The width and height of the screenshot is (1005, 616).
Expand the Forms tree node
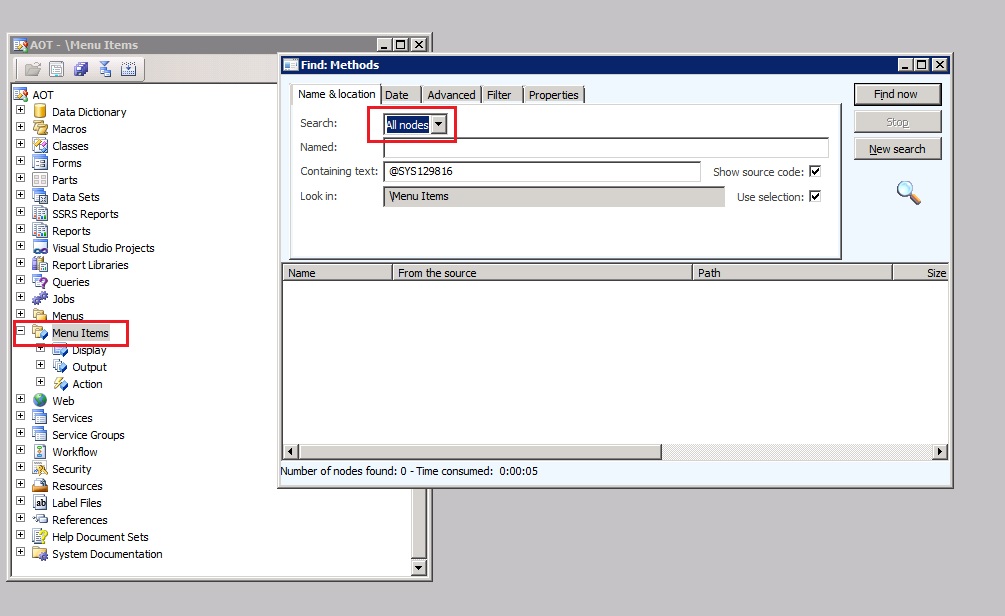(20, 163)
